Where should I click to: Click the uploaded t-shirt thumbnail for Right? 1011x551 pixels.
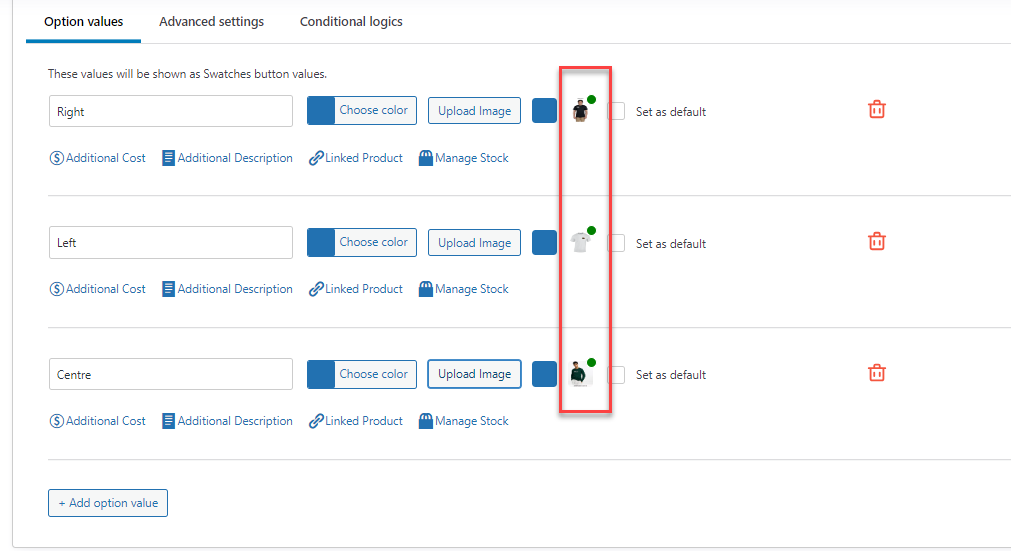(580, 111)
